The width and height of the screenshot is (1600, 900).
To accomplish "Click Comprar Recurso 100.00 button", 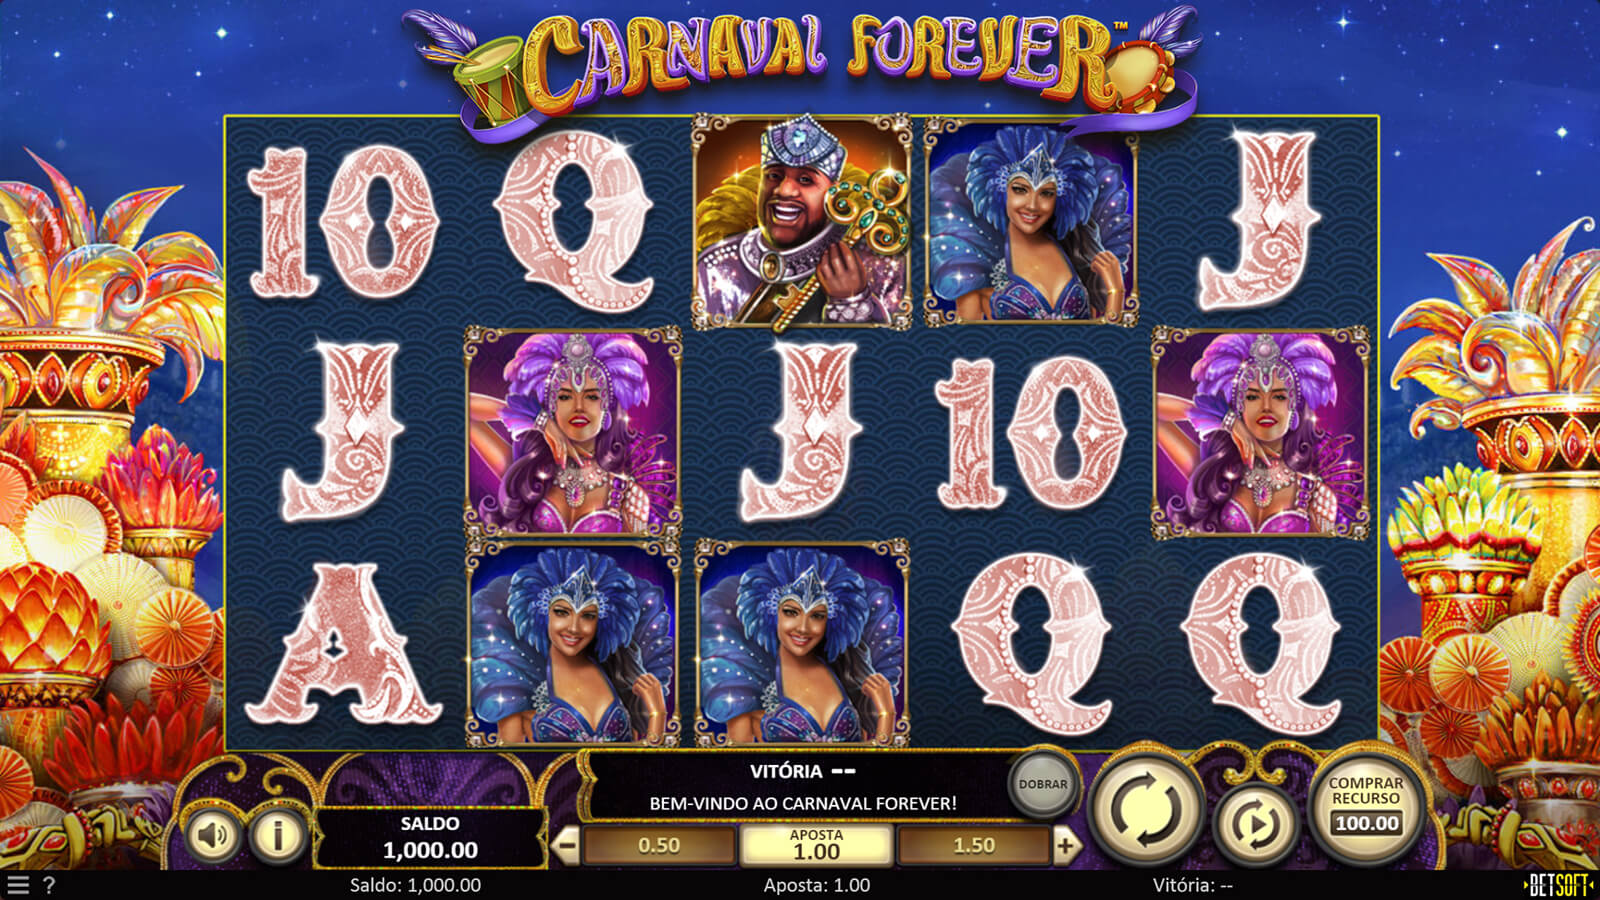I will tap(1366, 807).
